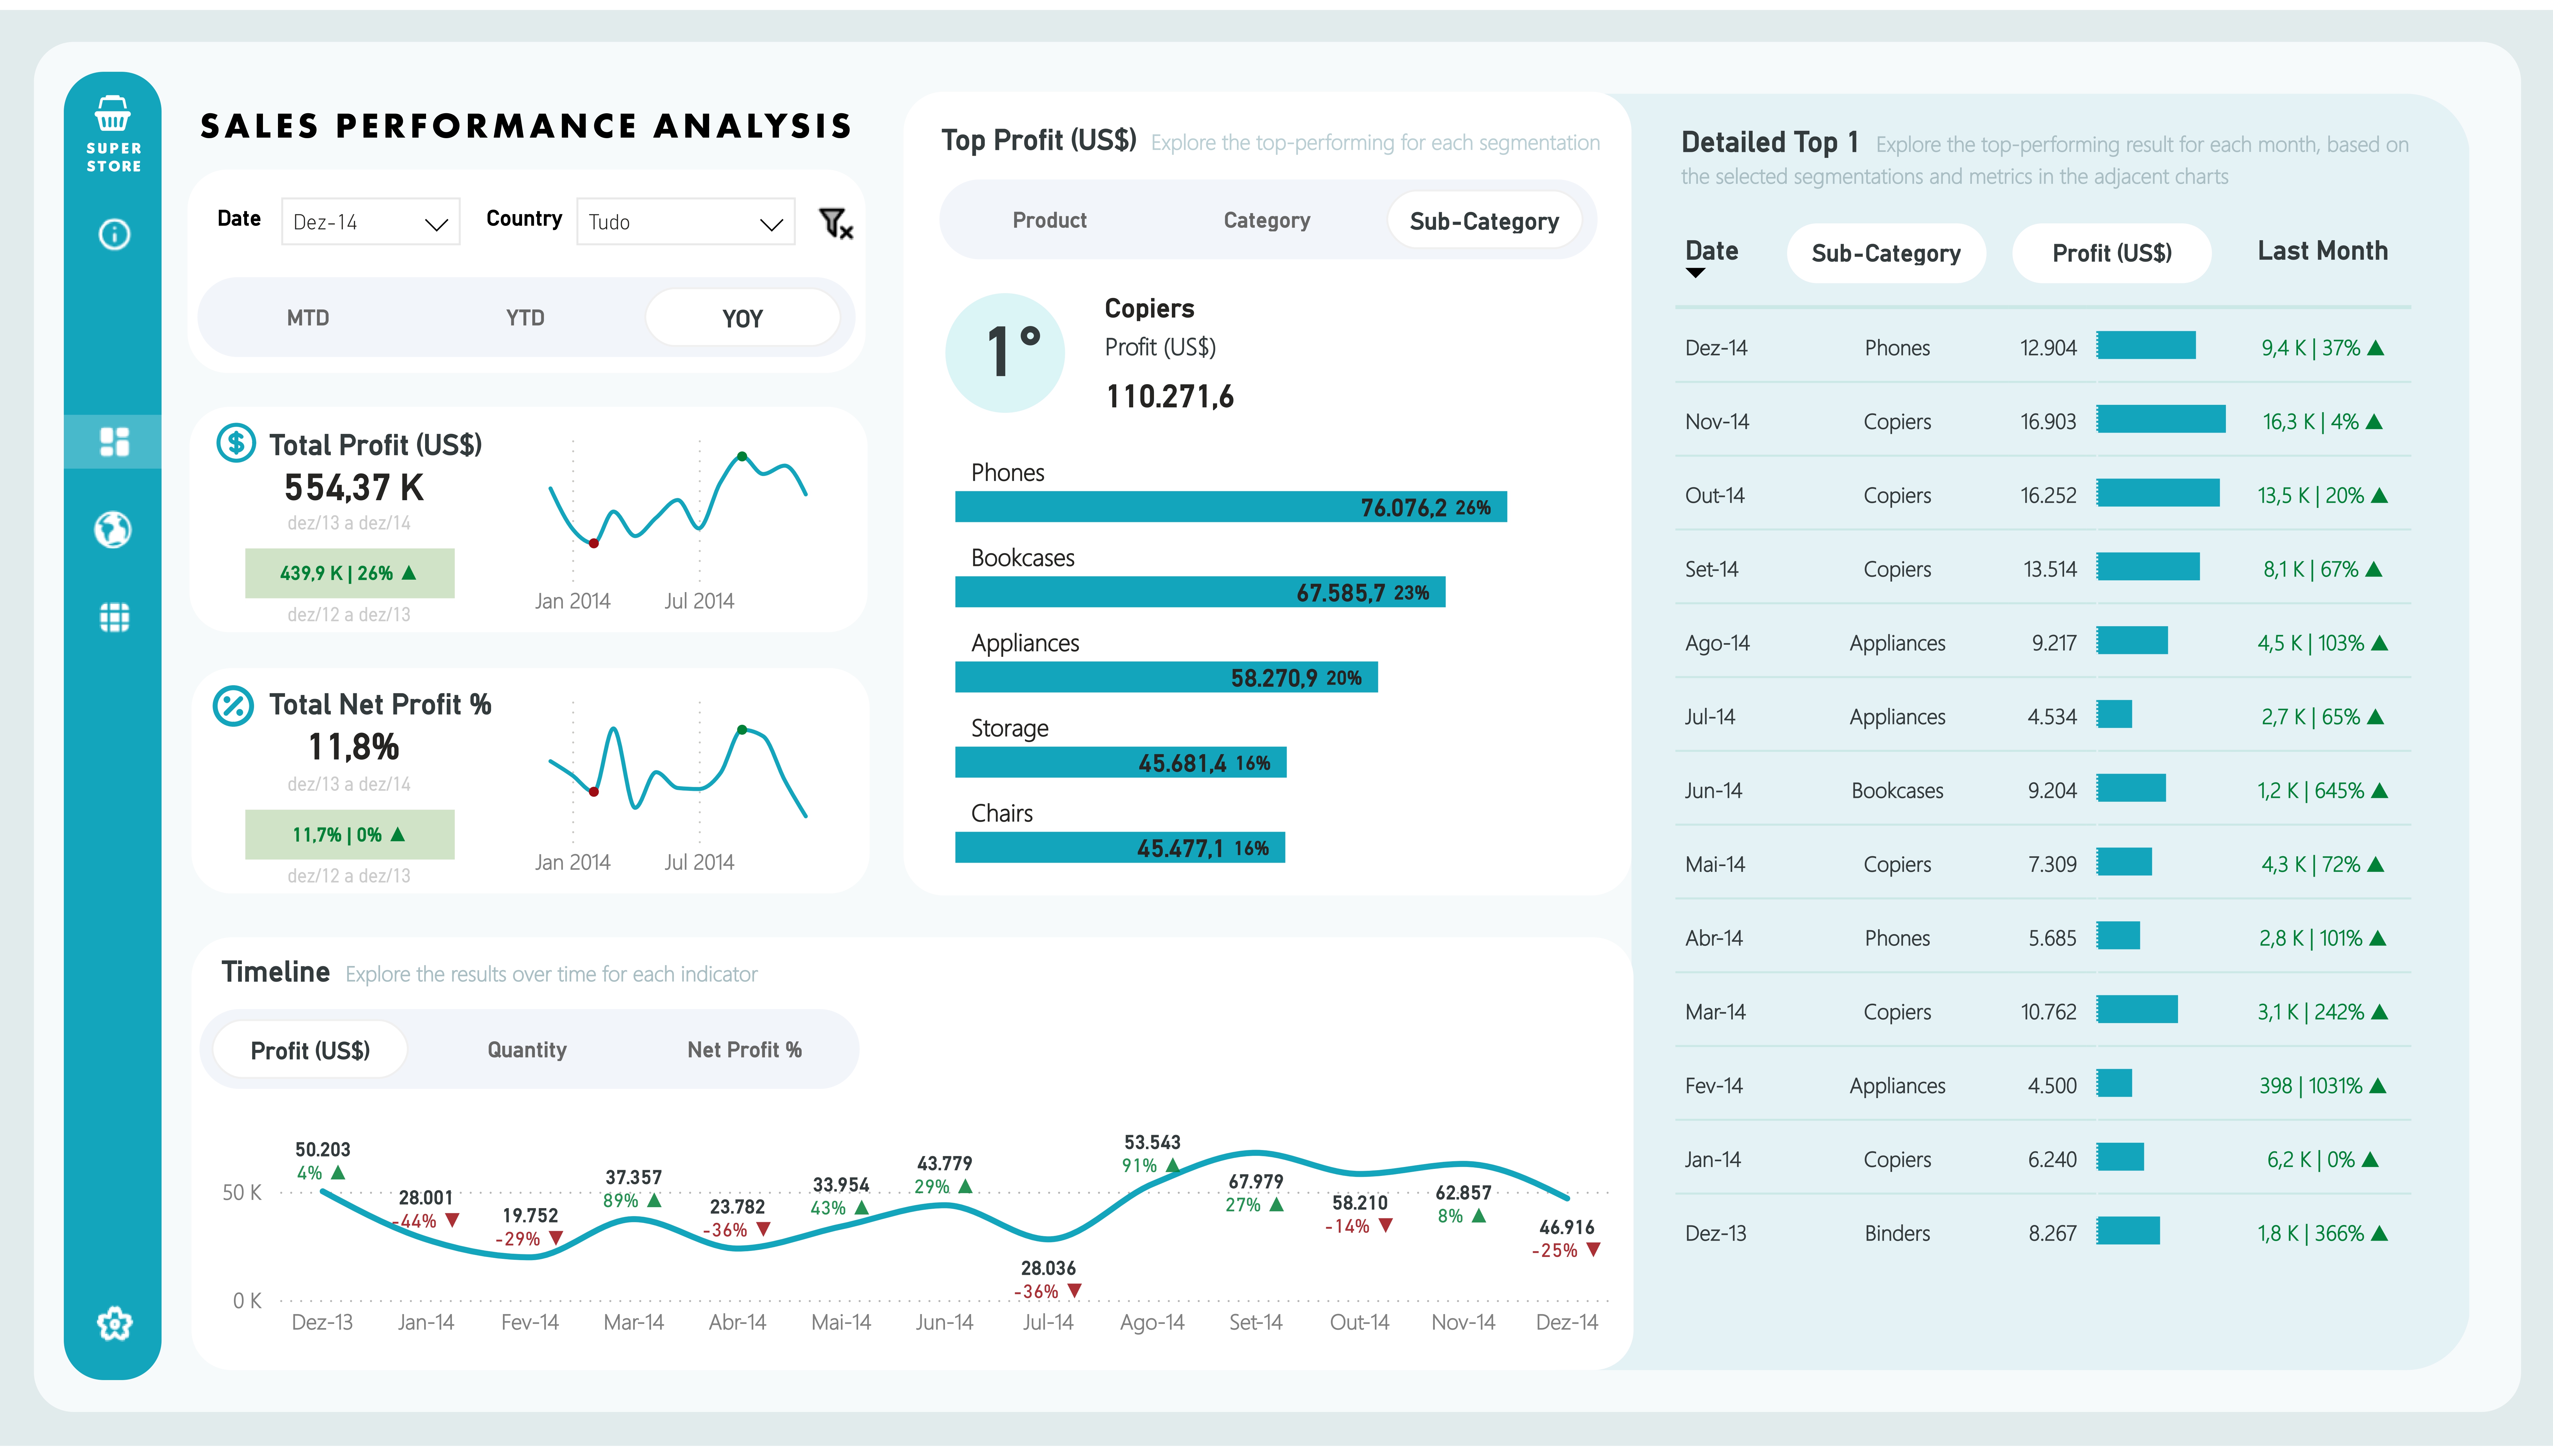The image size is (2553, 1456).
Task: Click the 11,8% net profit value
Action: pyautogui.click(x=353, y=747)
